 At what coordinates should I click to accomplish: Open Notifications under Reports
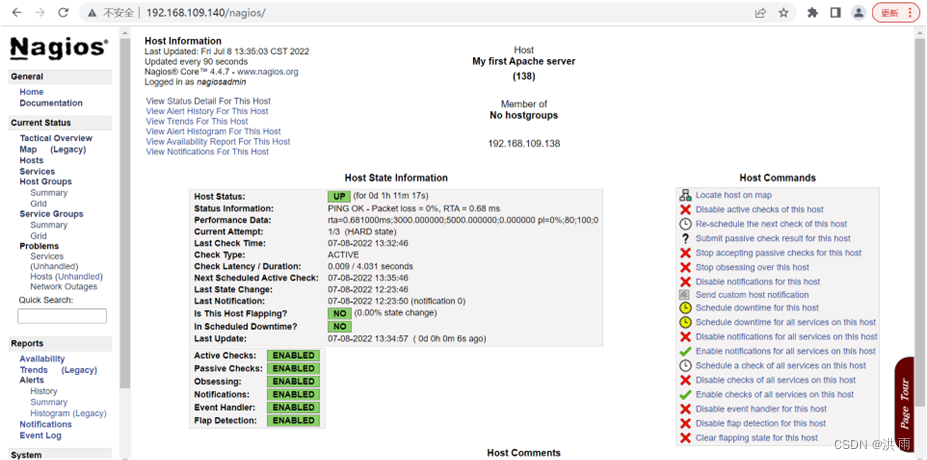coord(46,425)
